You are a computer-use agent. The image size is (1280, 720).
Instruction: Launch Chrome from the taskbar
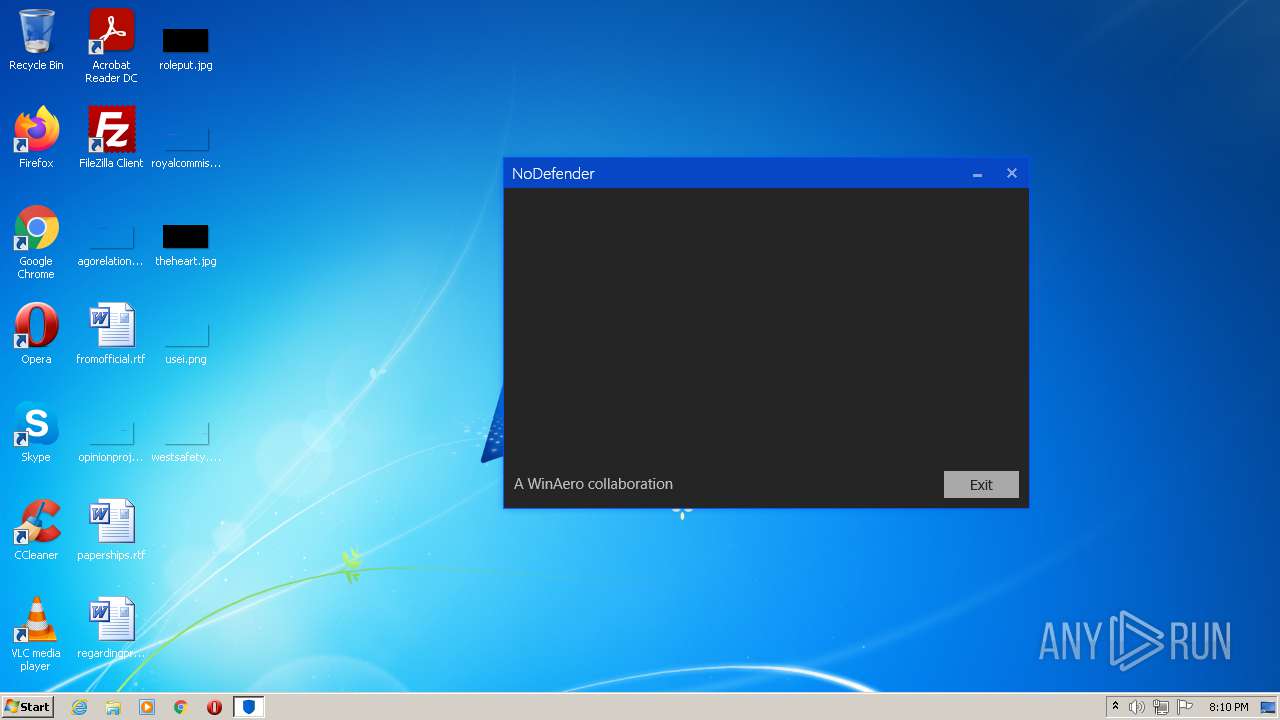pyautogui.click(x=181, y=707)
